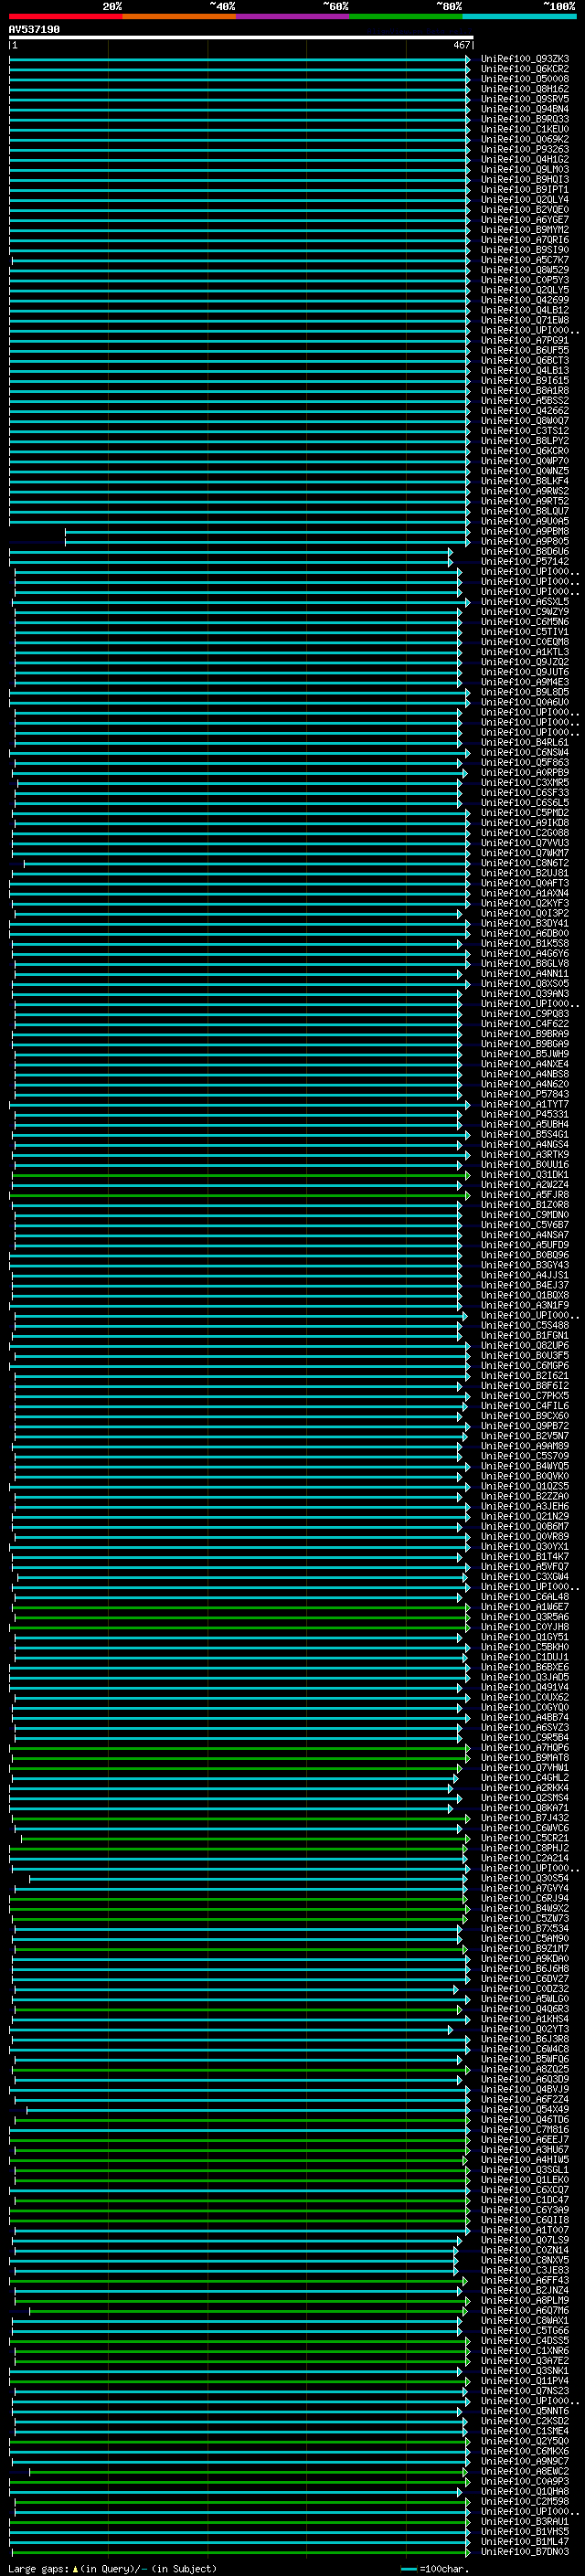Click the AV537190 query name

[34, 30]
